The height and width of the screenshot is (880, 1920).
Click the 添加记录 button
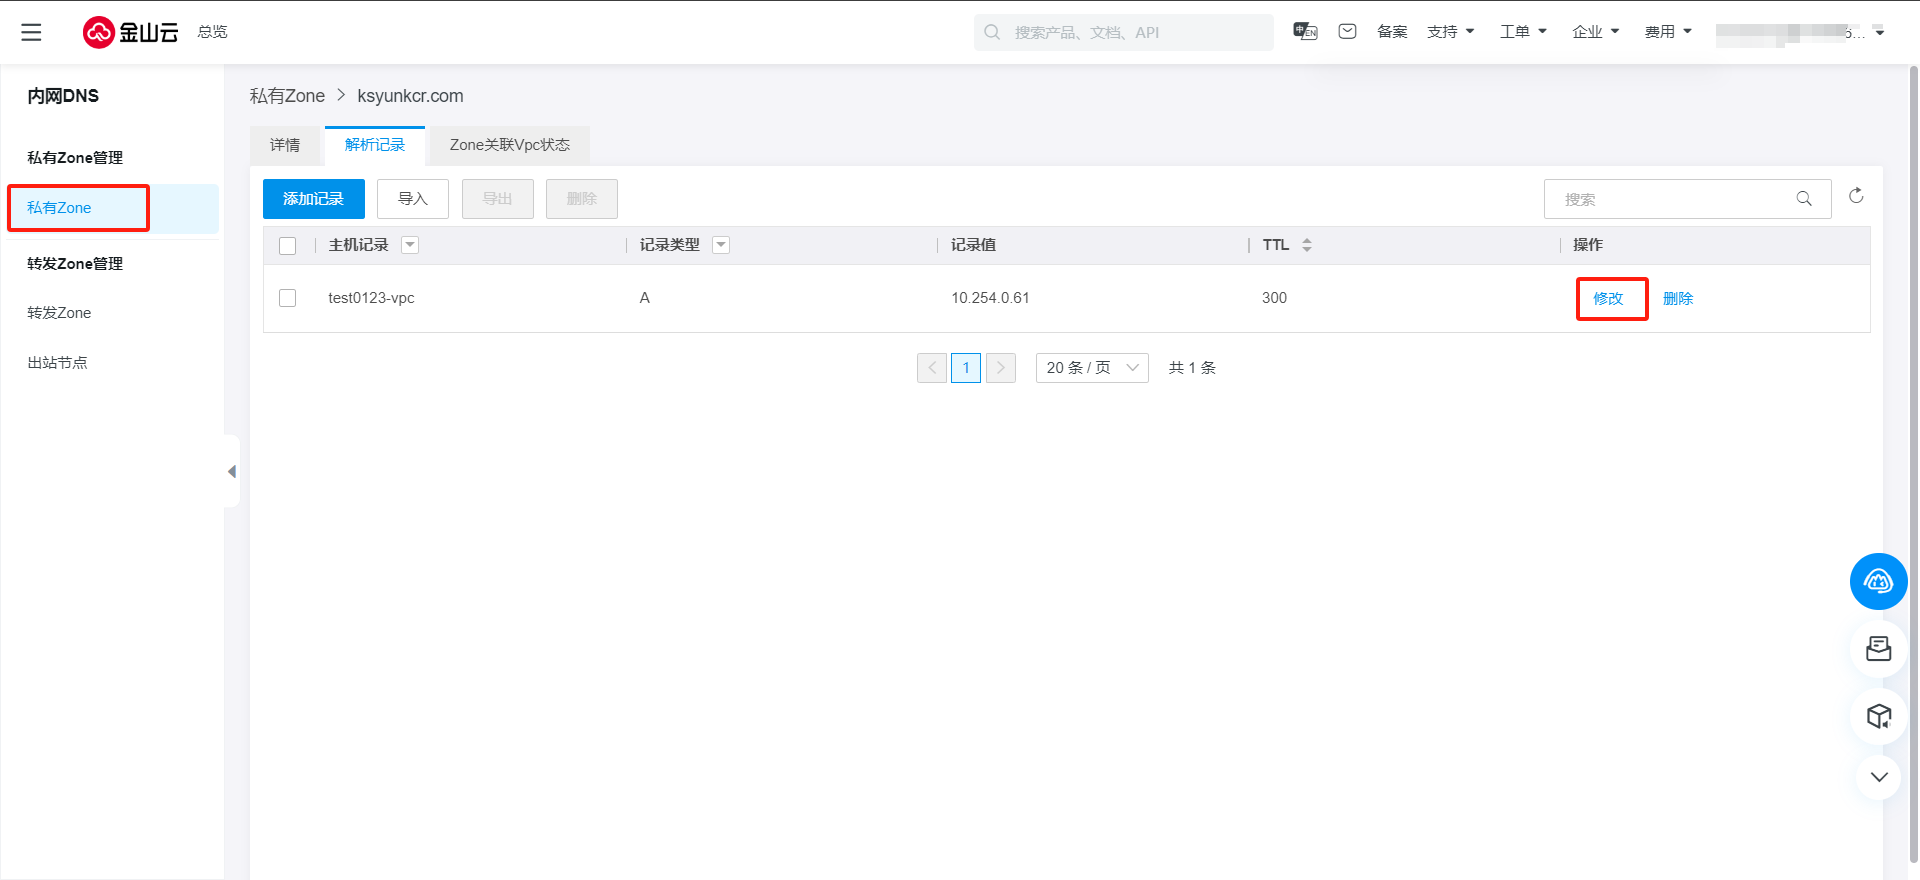313,199
